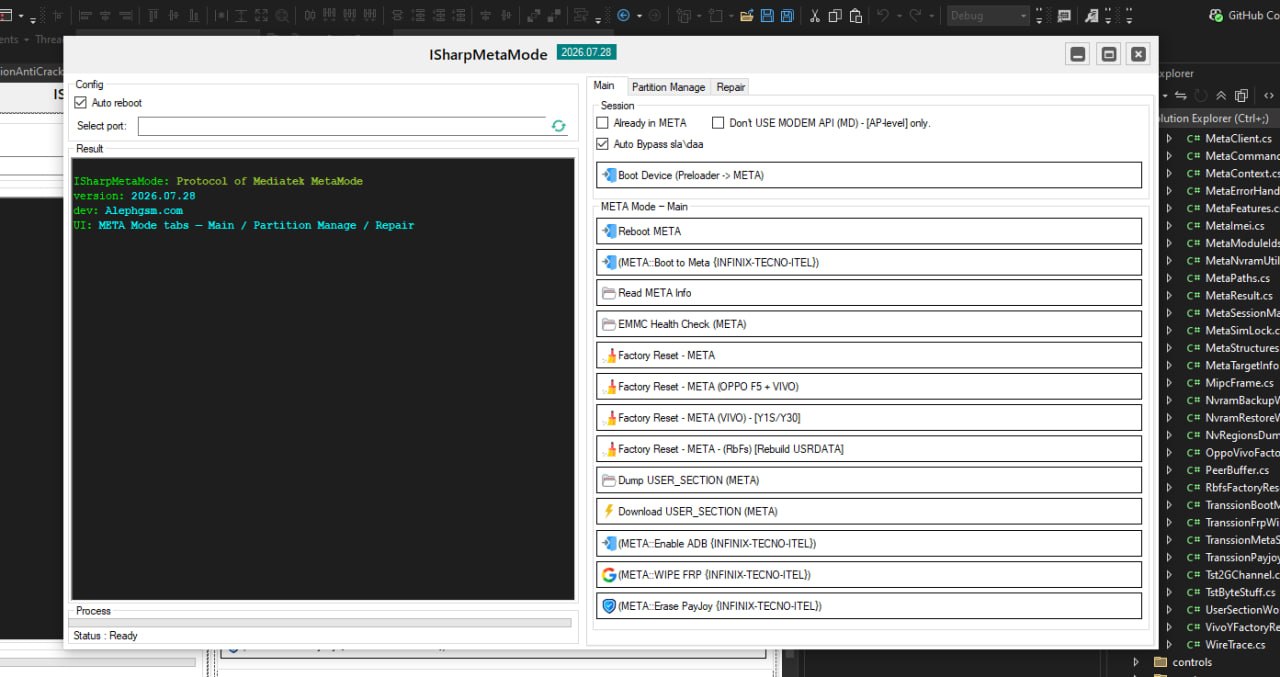Expand MetaImei.cs tree node
Image resolution: width=1280 pixels, height=677 pixels.
[x=1171, y=226]
